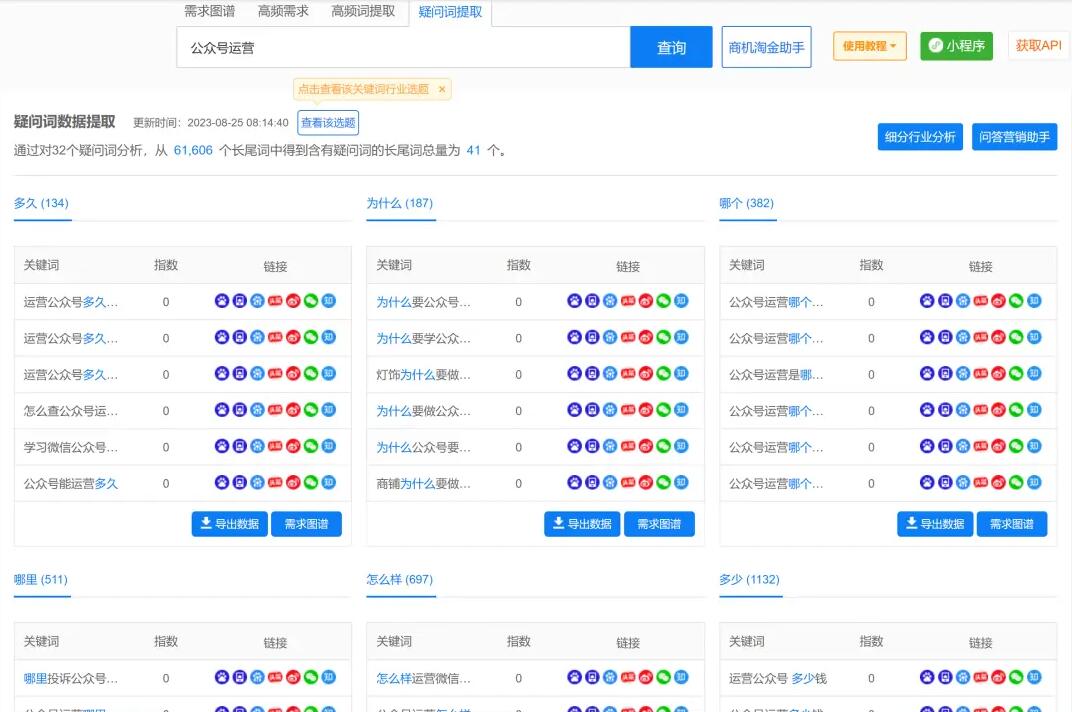Click the 41 question-word total link
Image resolution: width=1072 pixels, height=712 pixels.
click(x=473, y=150)
